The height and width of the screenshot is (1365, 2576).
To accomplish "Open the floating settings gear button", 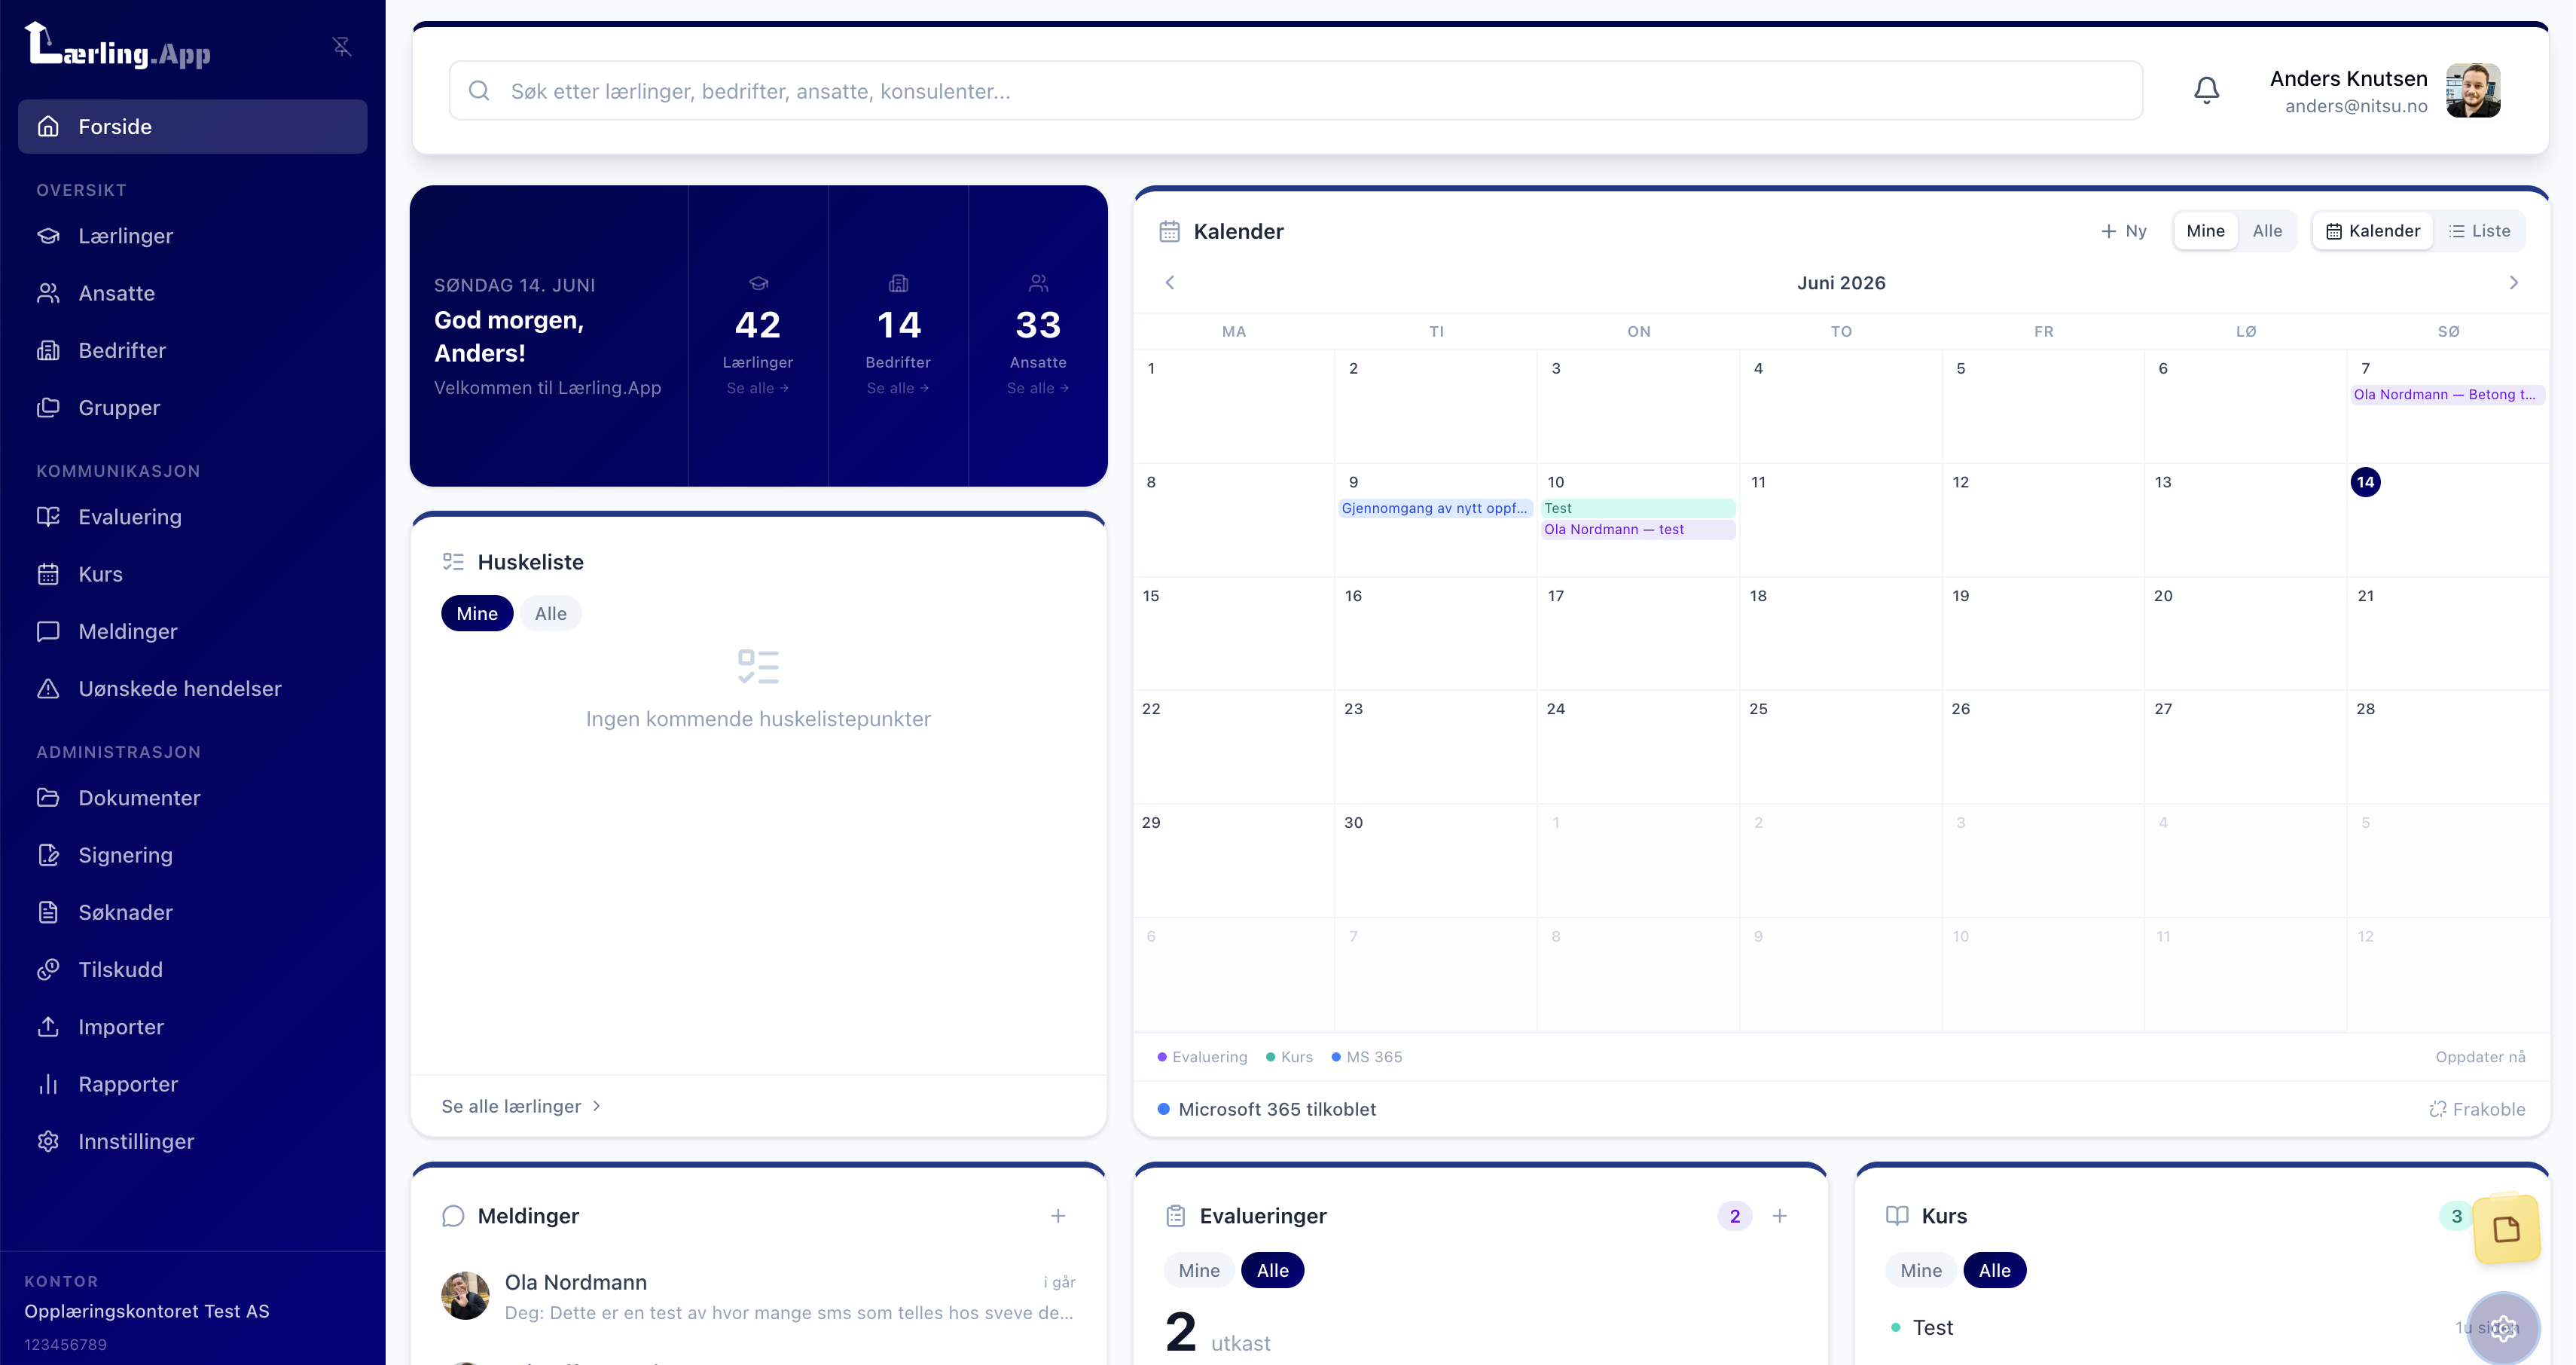I will pyautogui.click(x=2503, y=1328).
